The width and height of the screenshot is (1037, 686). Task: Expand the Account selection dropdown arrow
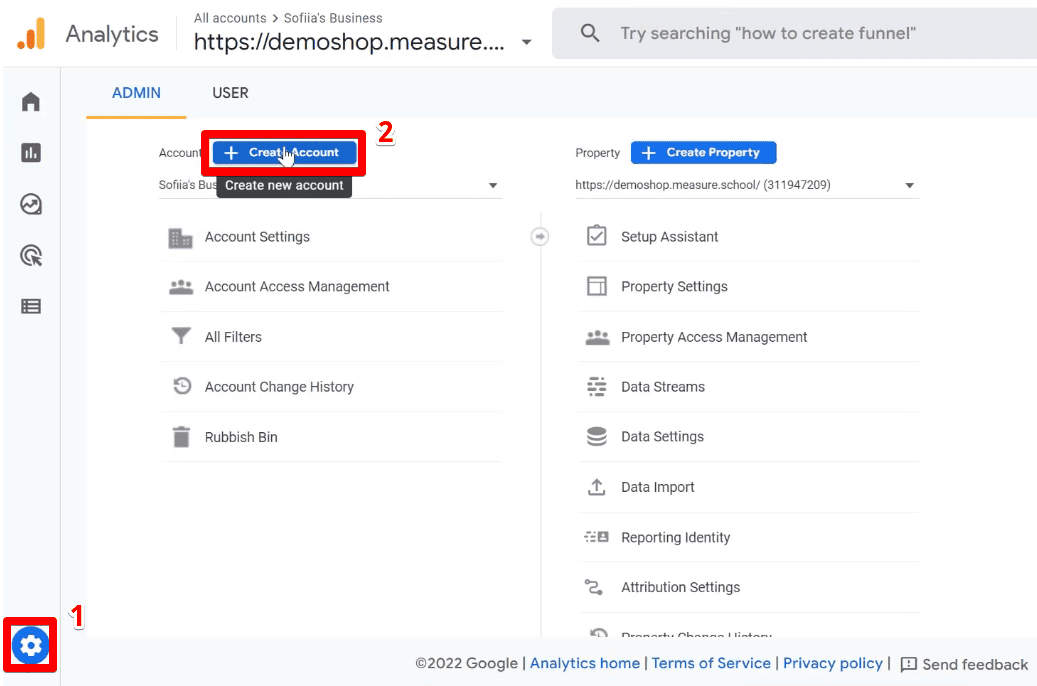click(x=493, y=185)
